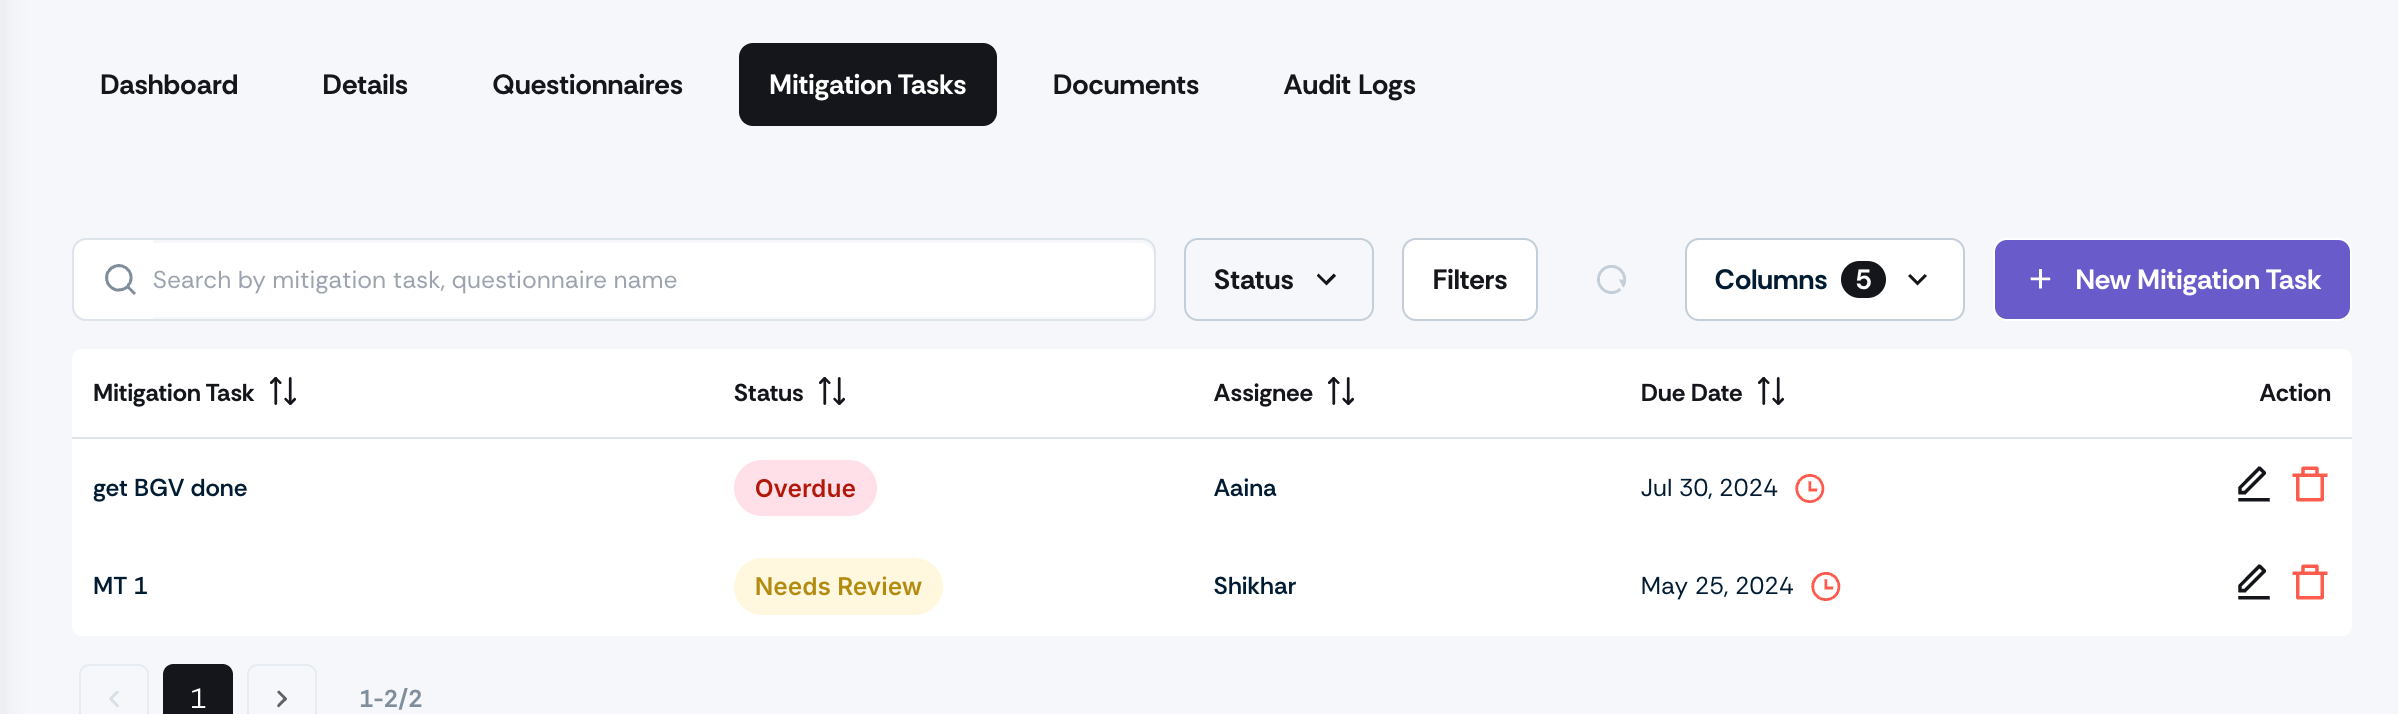Viewport: 2398px width, 714px height.
Task: Select the Mitigation Tasks tab
Action: [x=867, y=84]
